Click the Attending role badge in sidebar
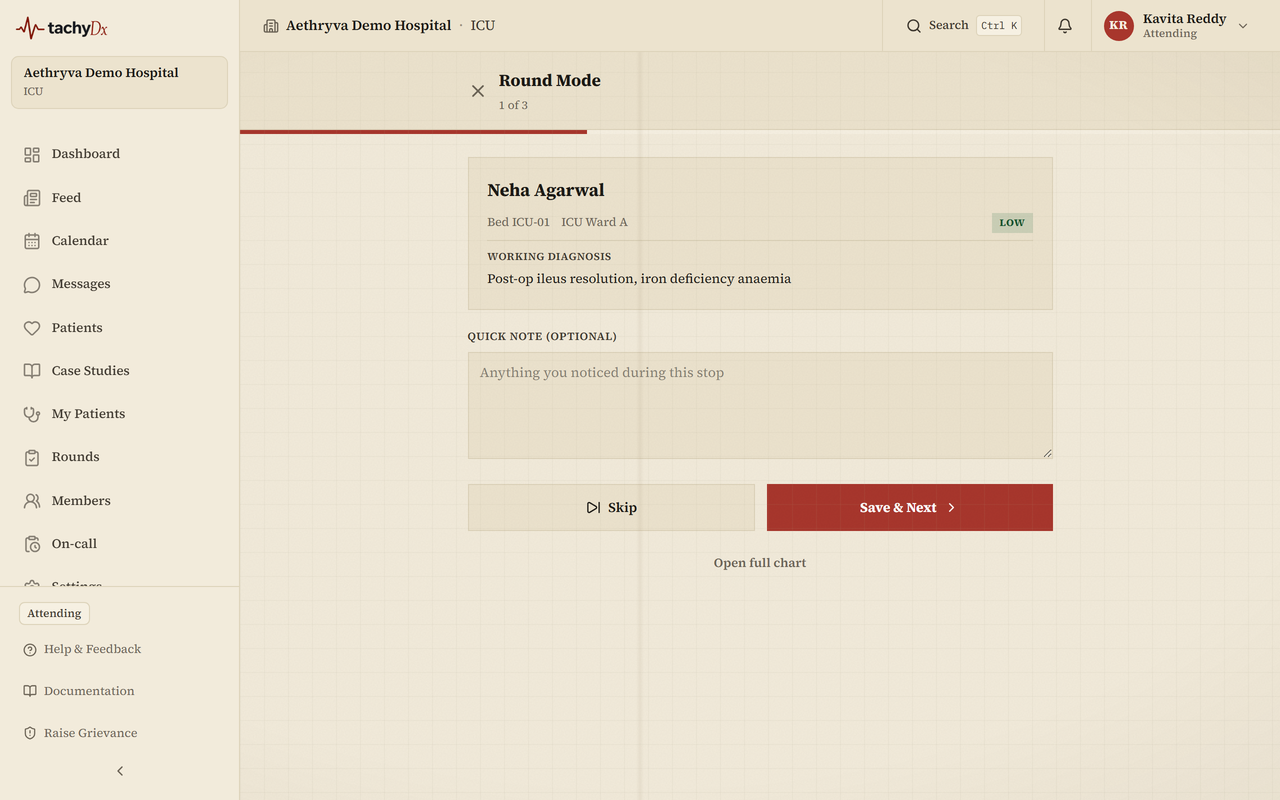The image size is (1280, 800). point(54,614)
